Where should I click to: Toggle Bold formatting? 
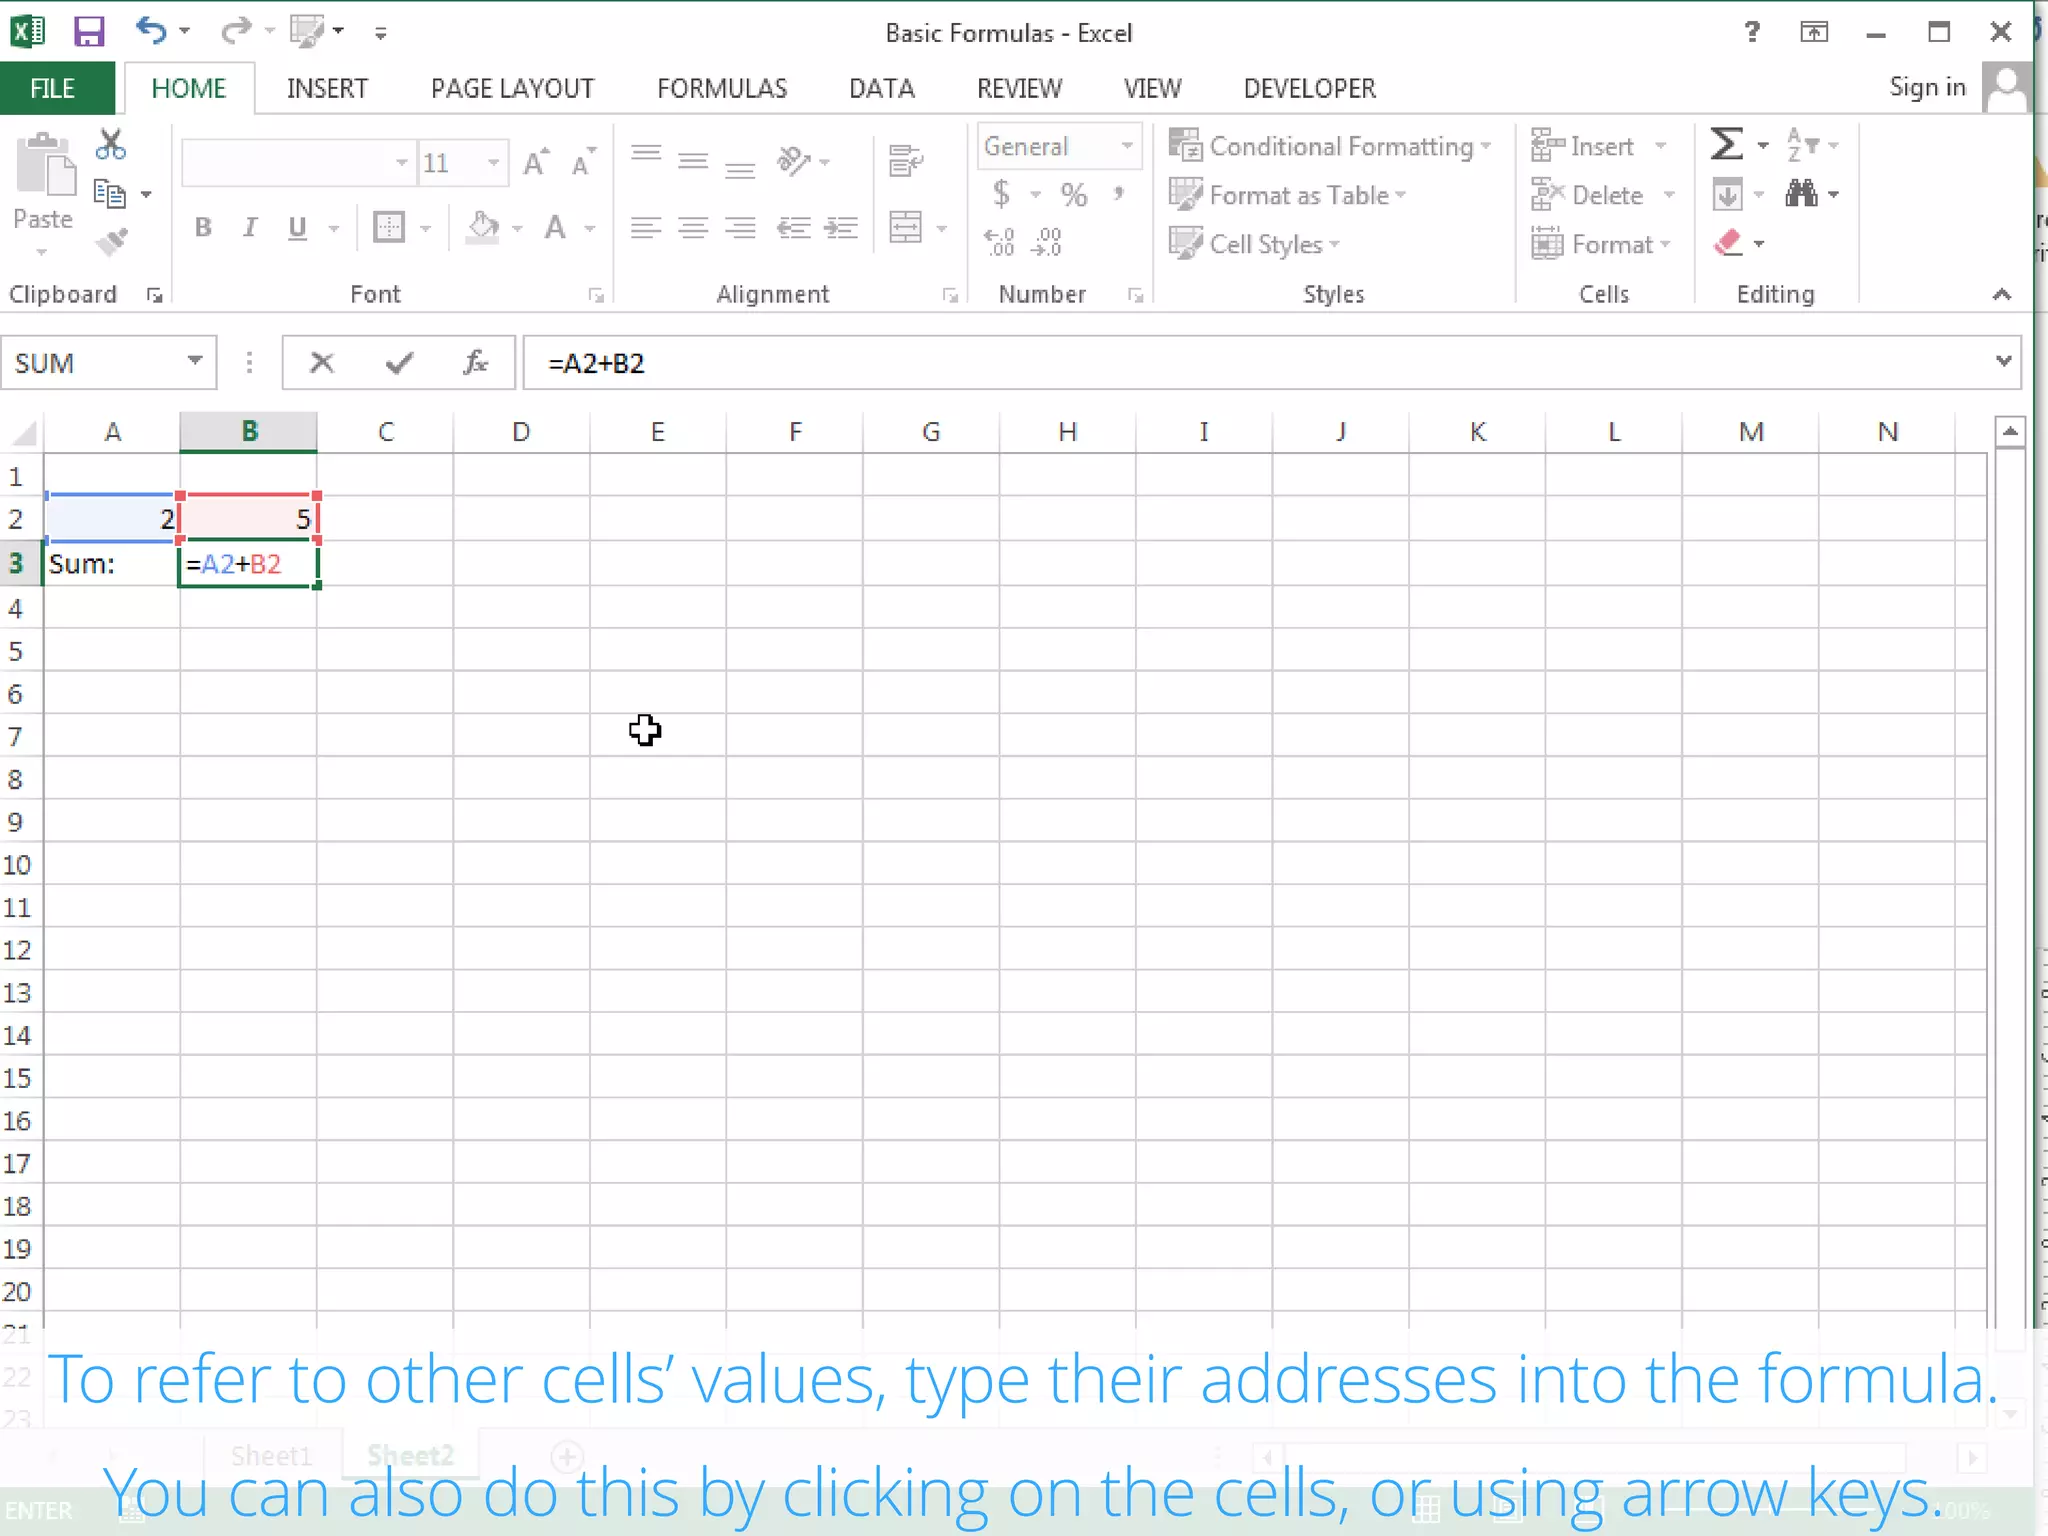pos(203,228)
